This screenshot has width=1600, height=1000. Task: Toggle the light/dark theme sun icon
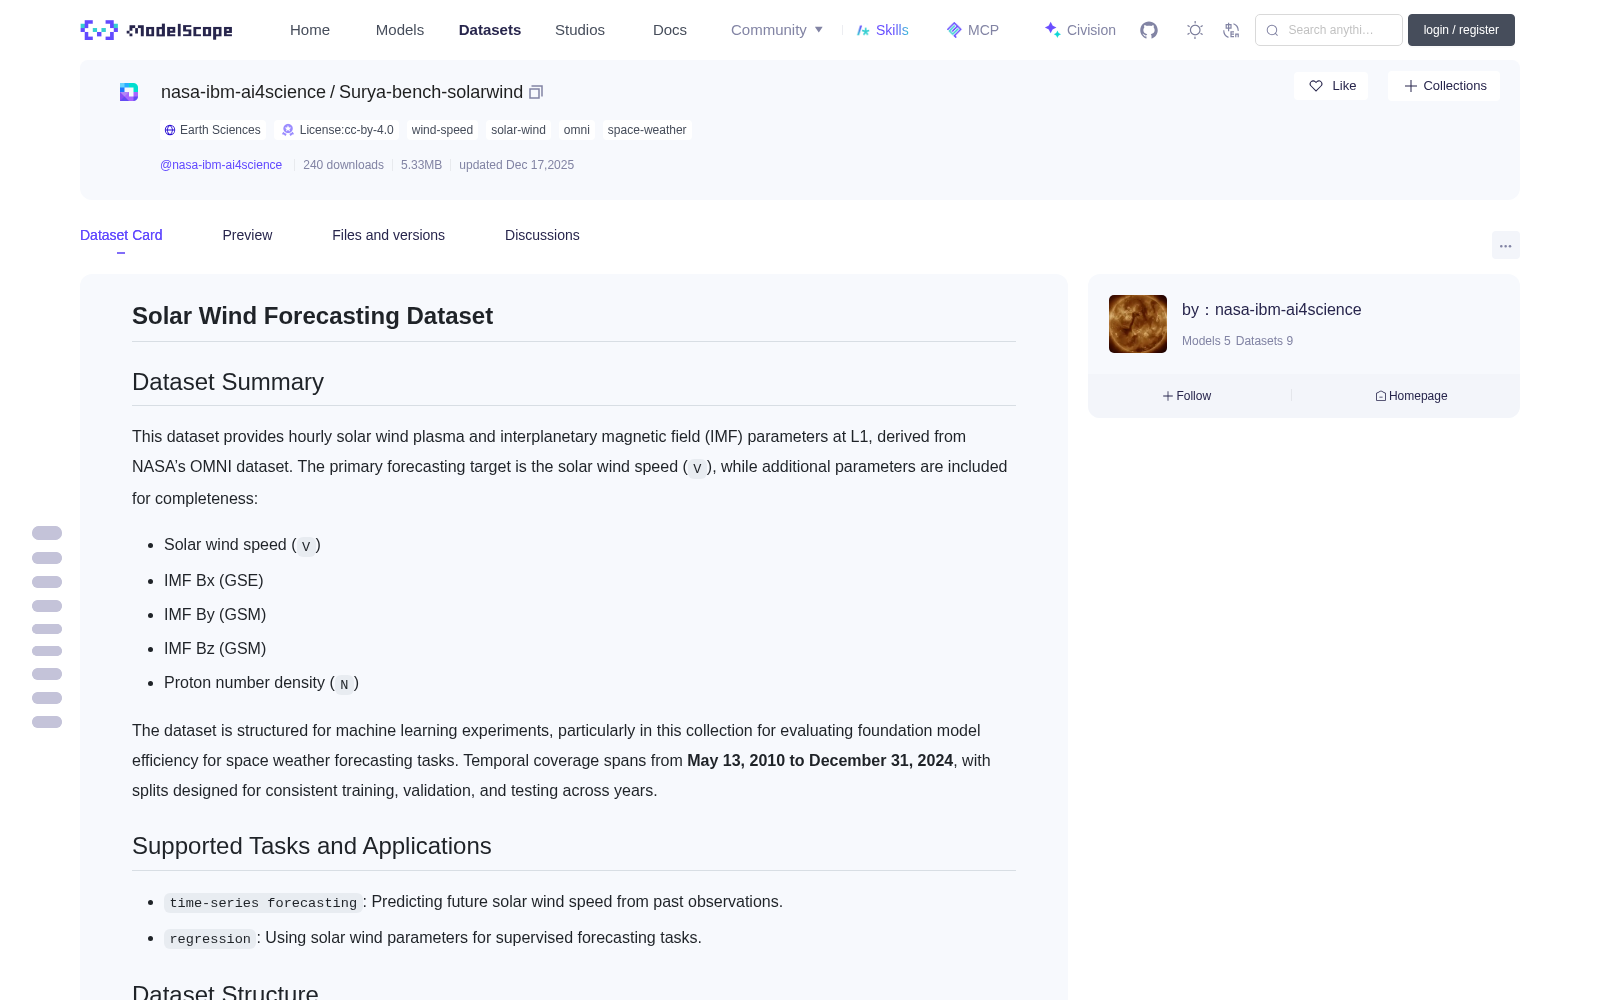click(1195, 30)
